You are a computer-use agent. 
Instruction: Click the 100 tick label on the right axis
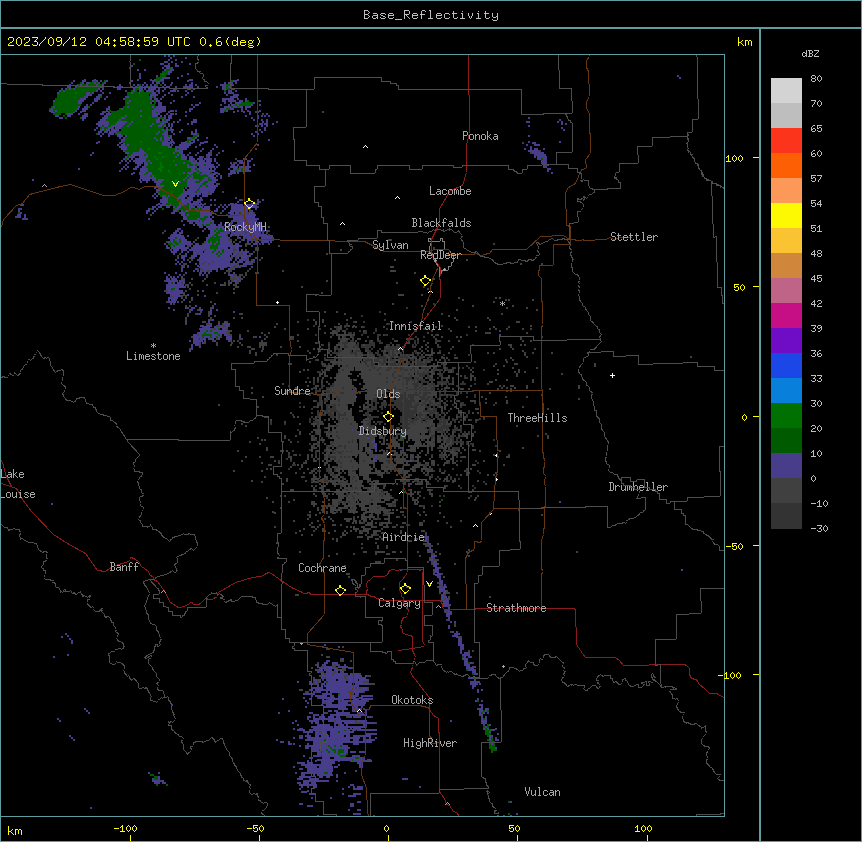[734, 158]
